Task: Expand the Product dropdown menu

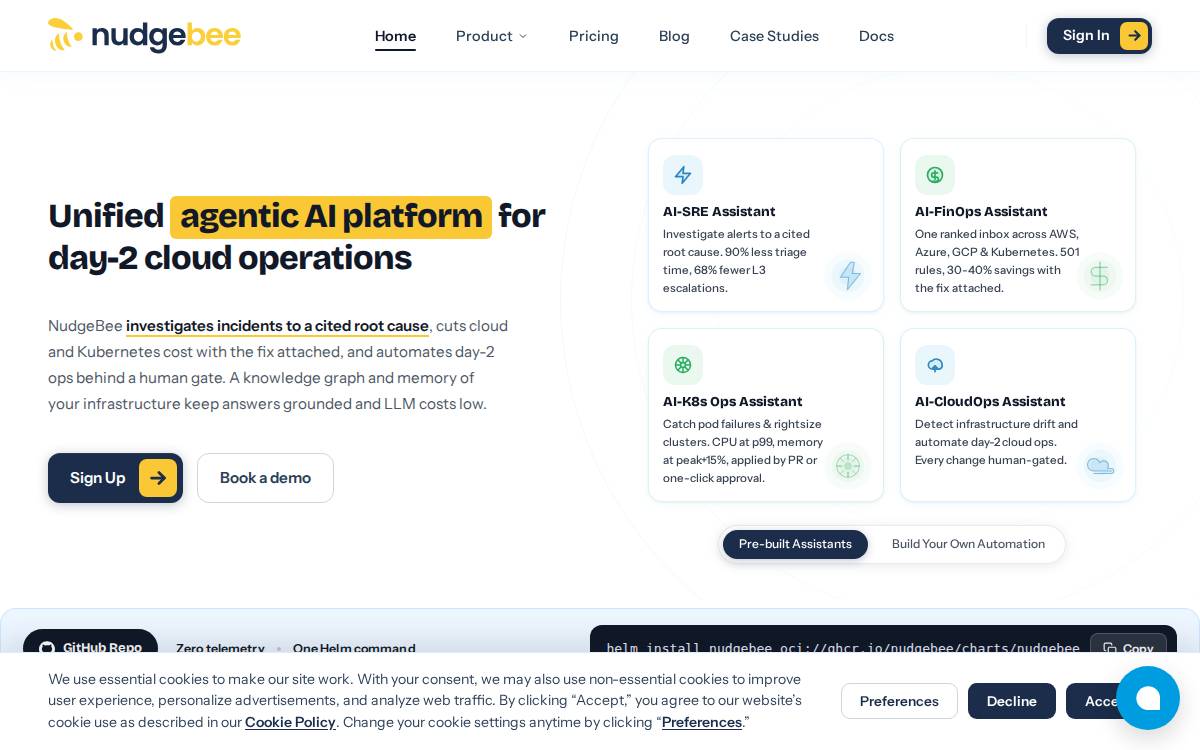Action: (x=491, y=36)
